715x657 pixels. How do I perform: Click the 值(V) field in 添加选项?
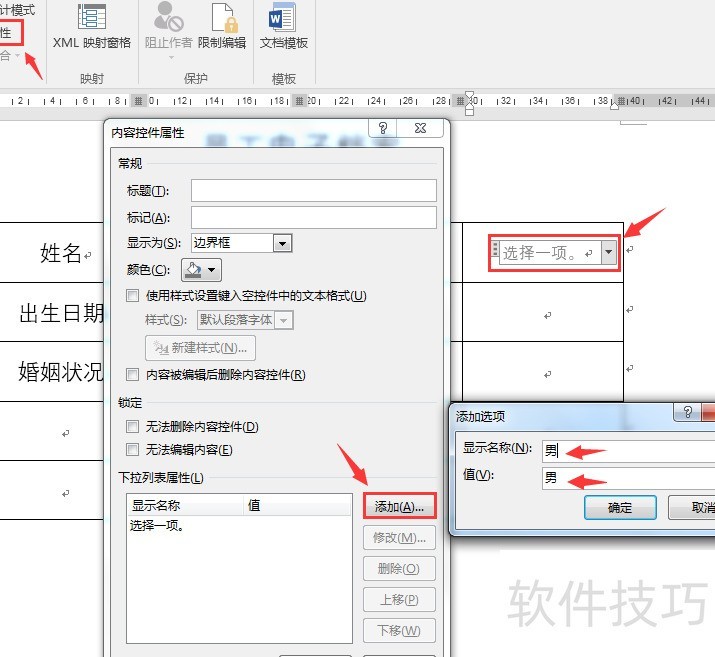tap(628, 478)
